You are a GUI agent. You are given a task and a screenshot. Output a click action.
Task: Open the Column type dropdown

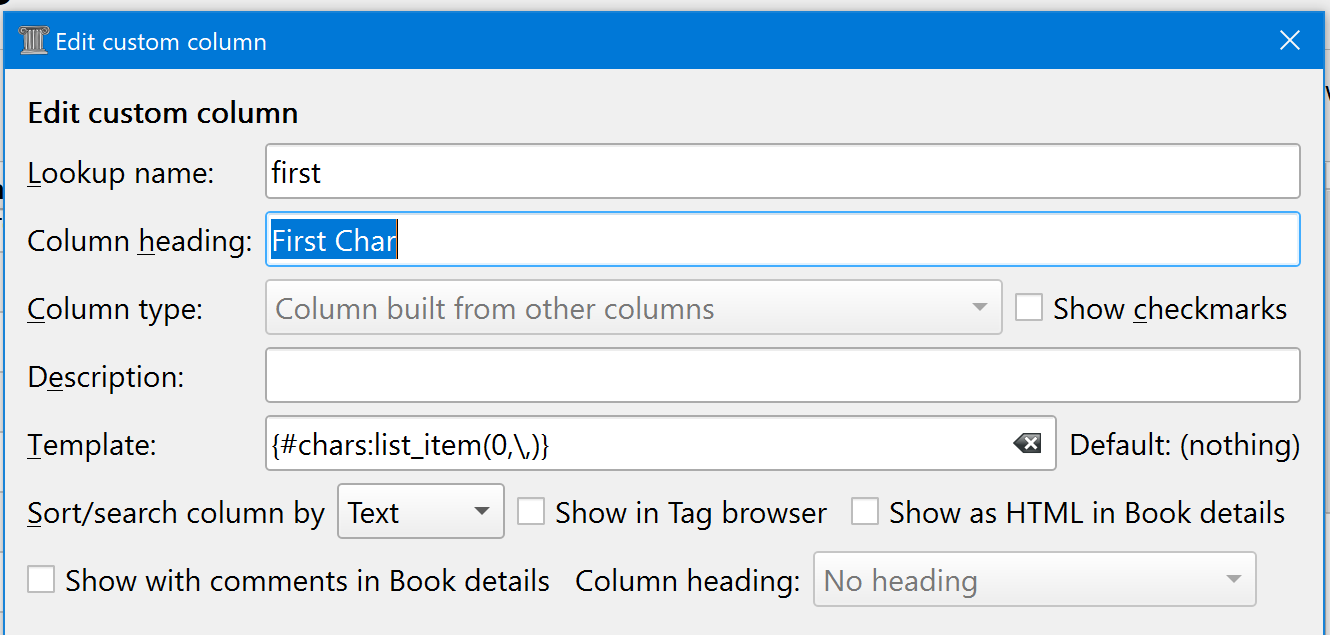pos(633,308)
